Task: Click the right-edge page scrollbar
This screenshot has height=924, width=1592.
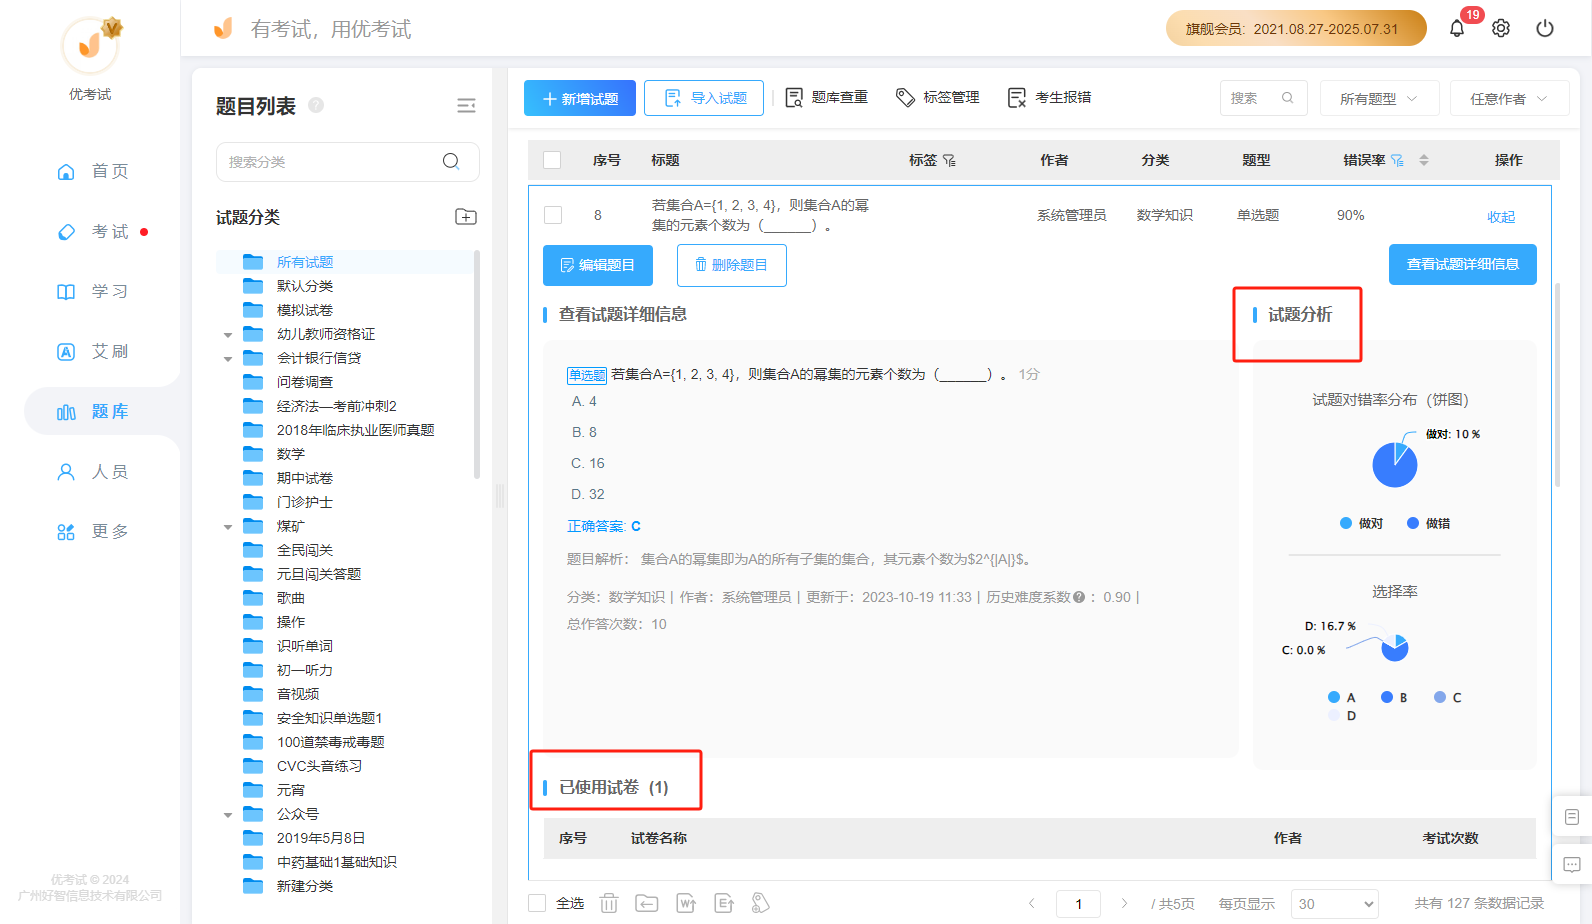Action: 1558,385
